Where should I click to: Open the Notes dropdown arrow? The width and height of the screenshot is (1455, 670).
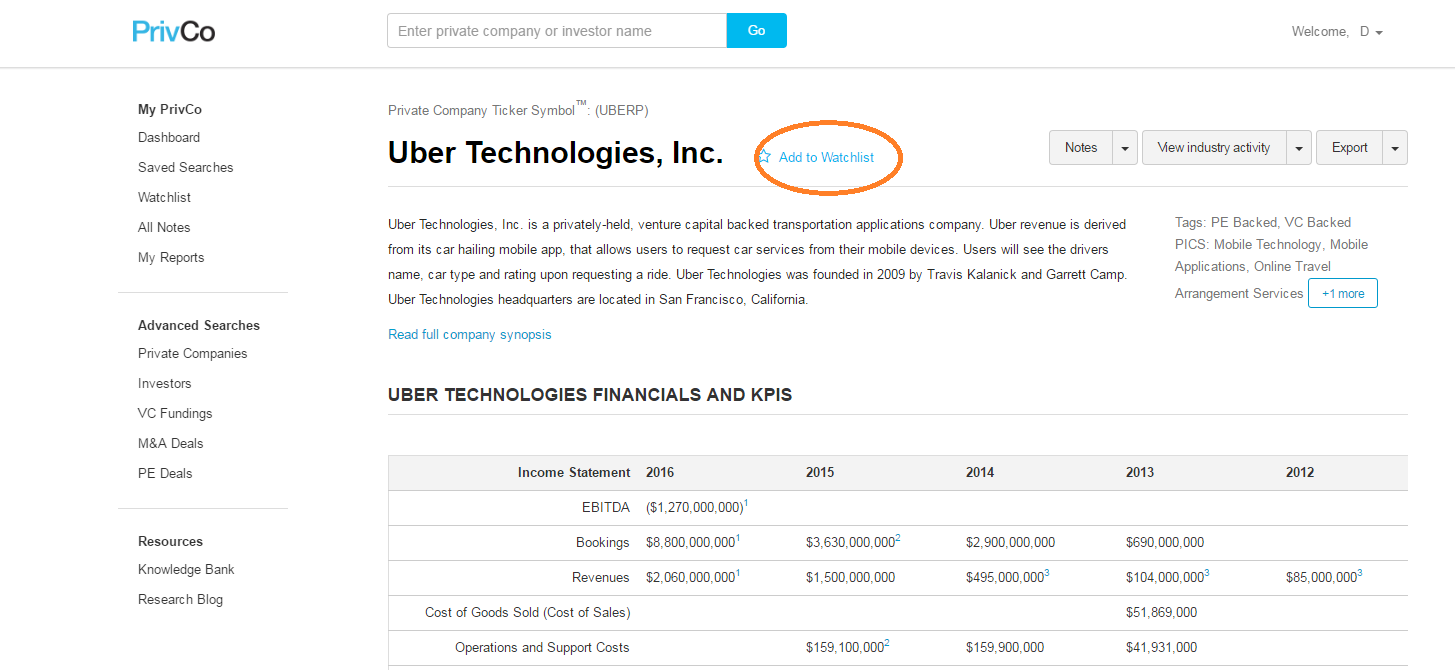[1125, 148]
